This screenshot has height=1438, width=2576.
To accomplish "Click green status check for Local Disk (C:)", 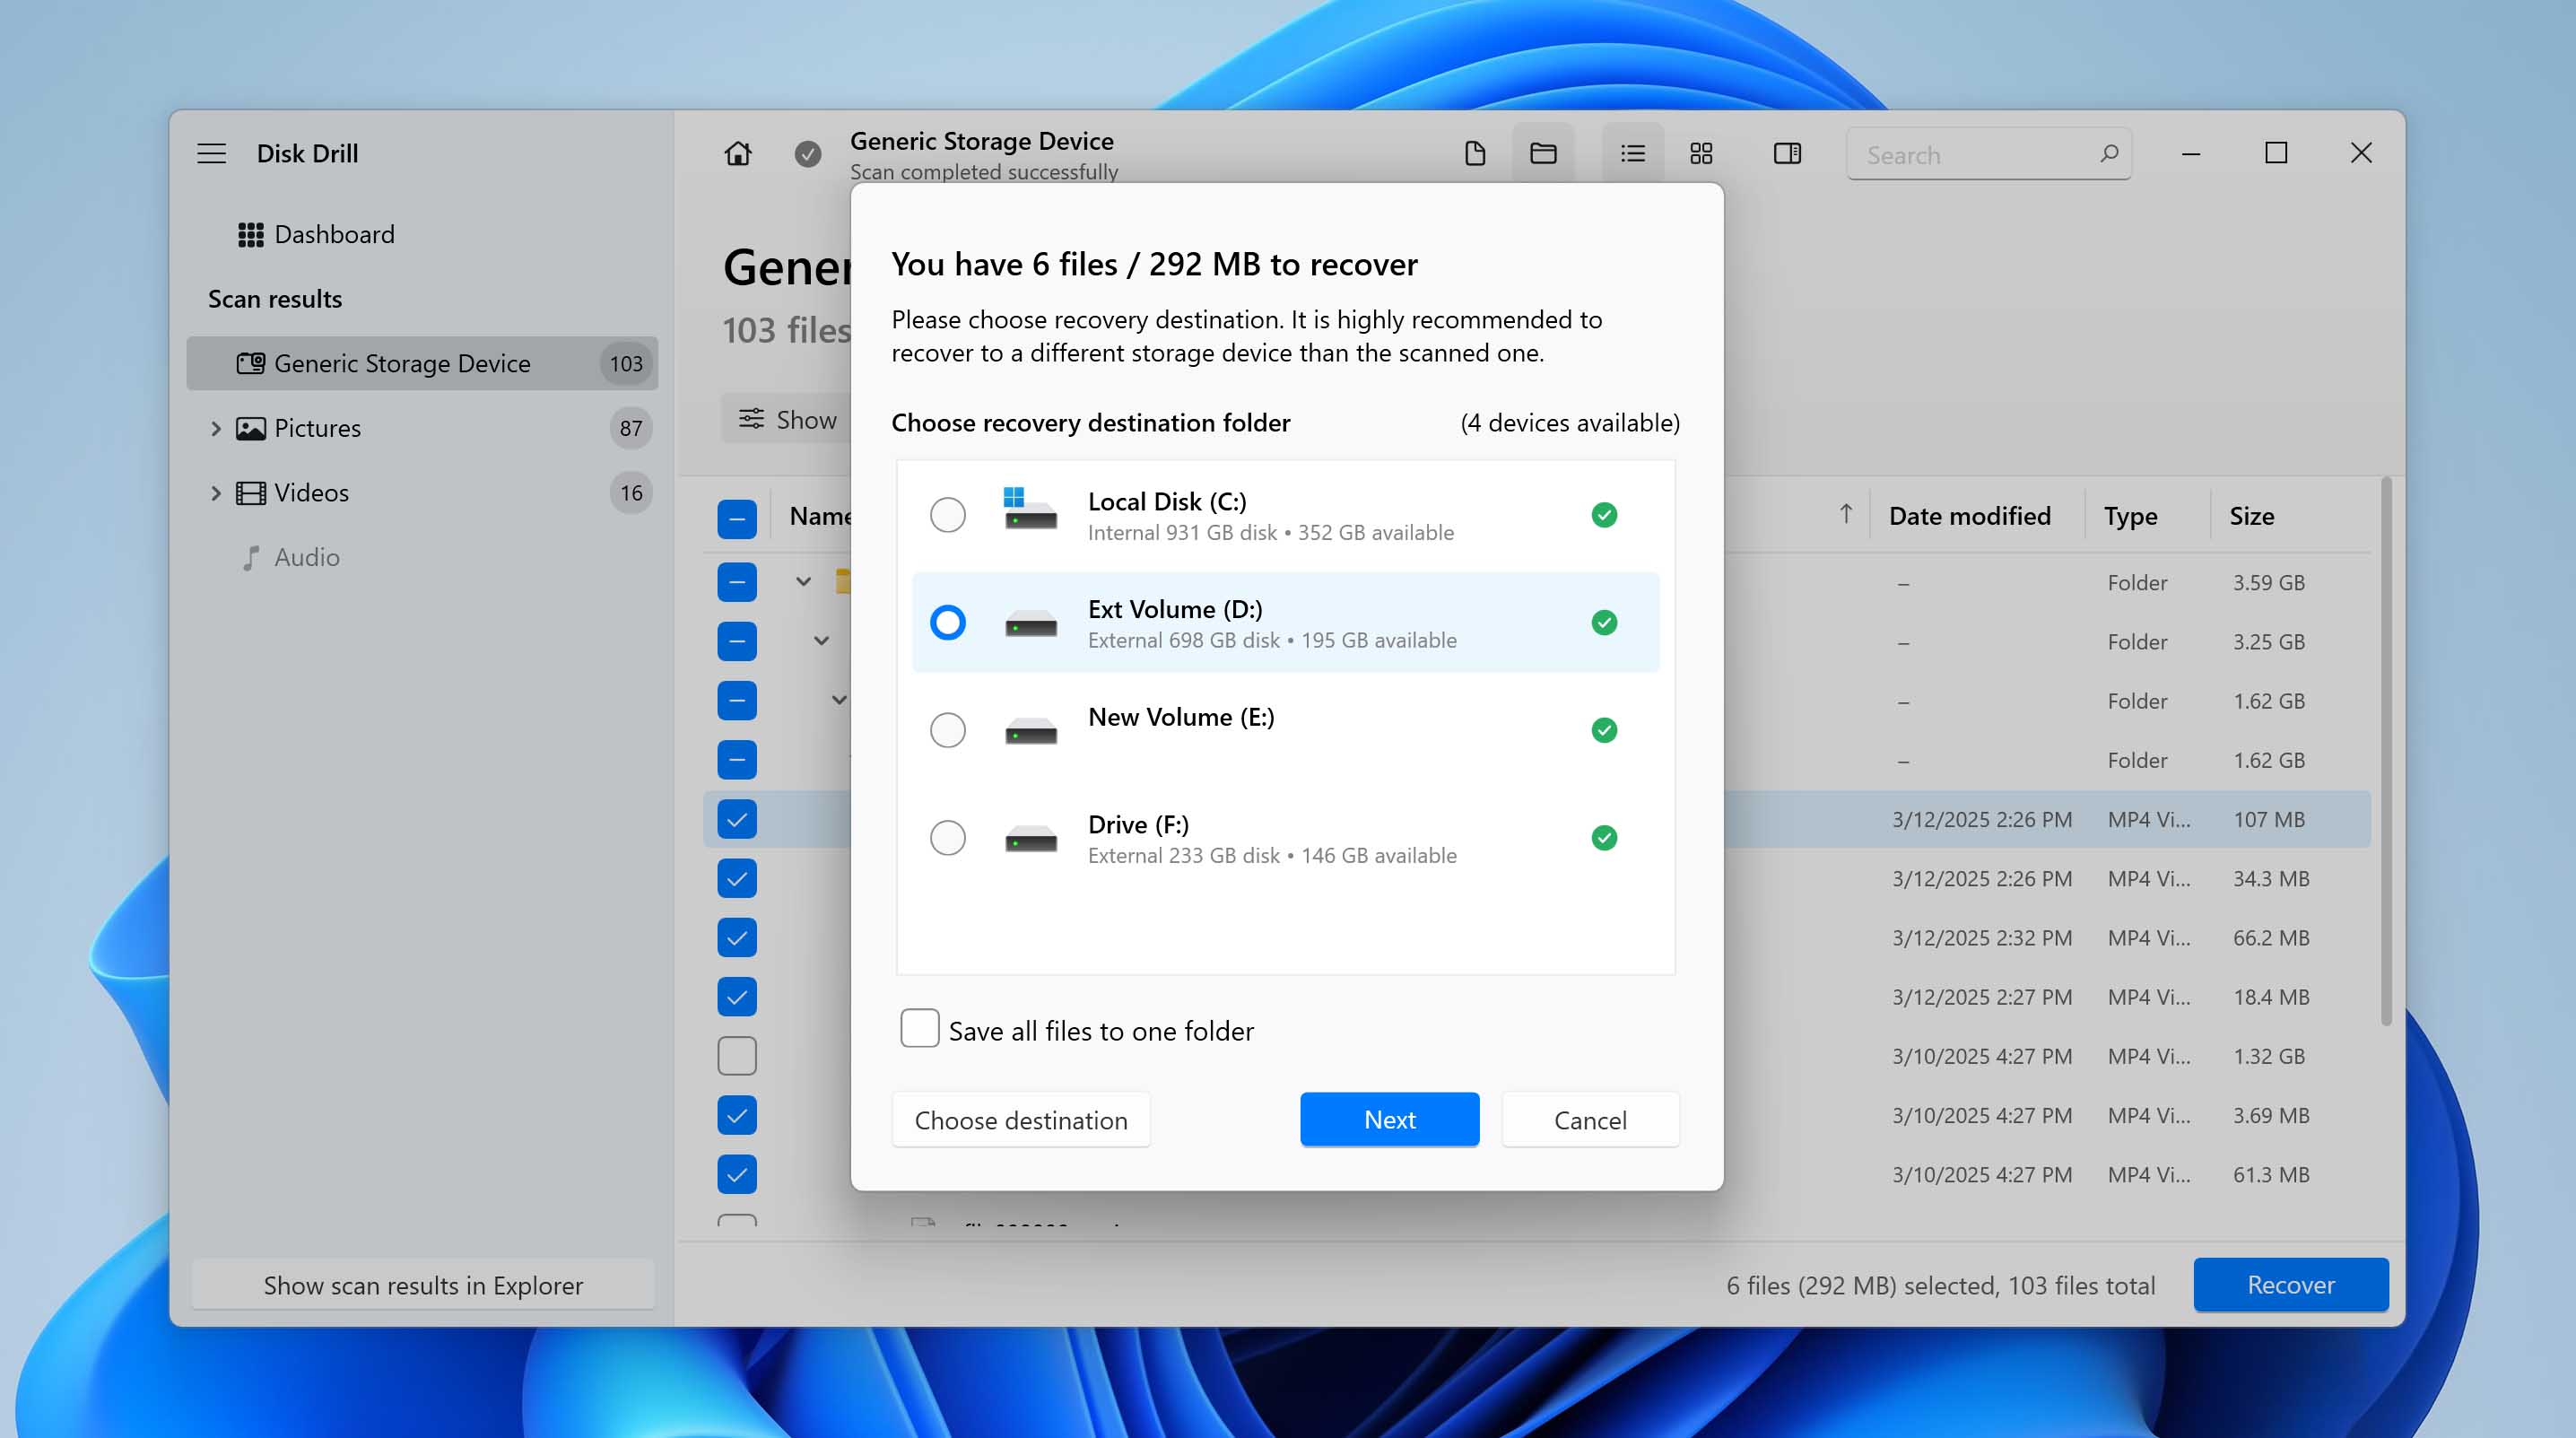I will tap(1604, 515).
